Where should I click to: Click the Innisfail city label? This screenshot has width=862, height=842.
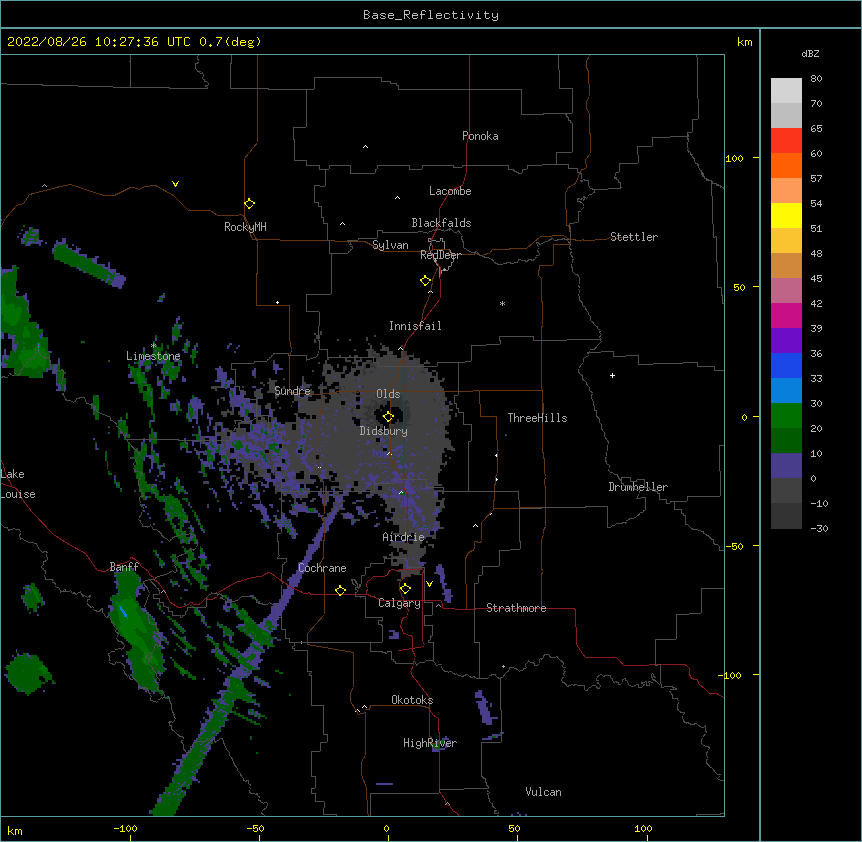coord(415,326)
